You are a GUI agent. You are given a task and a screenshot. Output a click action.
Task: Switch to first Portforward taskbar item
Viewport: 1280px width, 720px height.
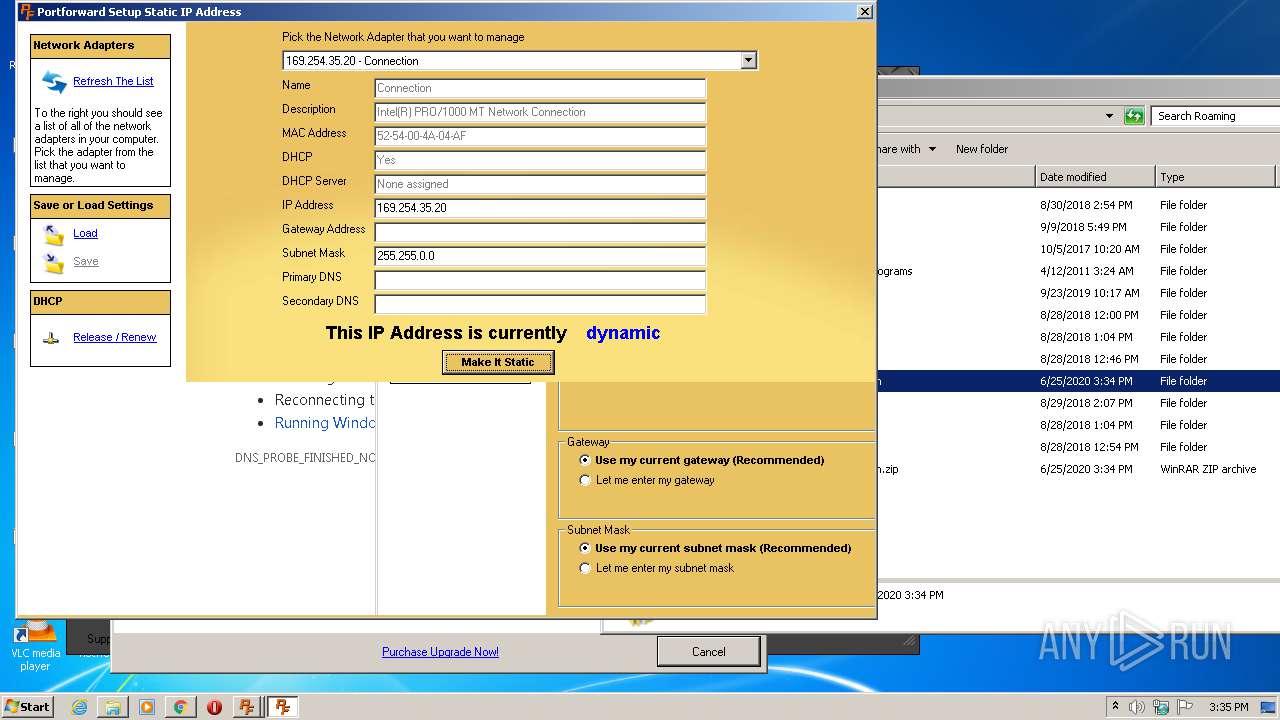247,707
